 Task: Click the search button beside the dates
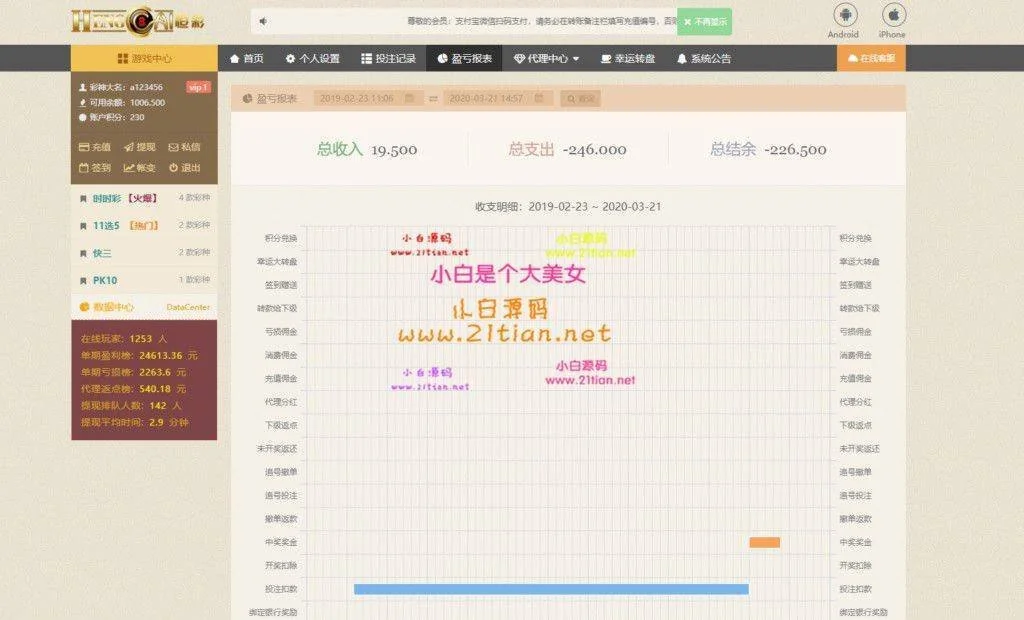coord(581,99)
